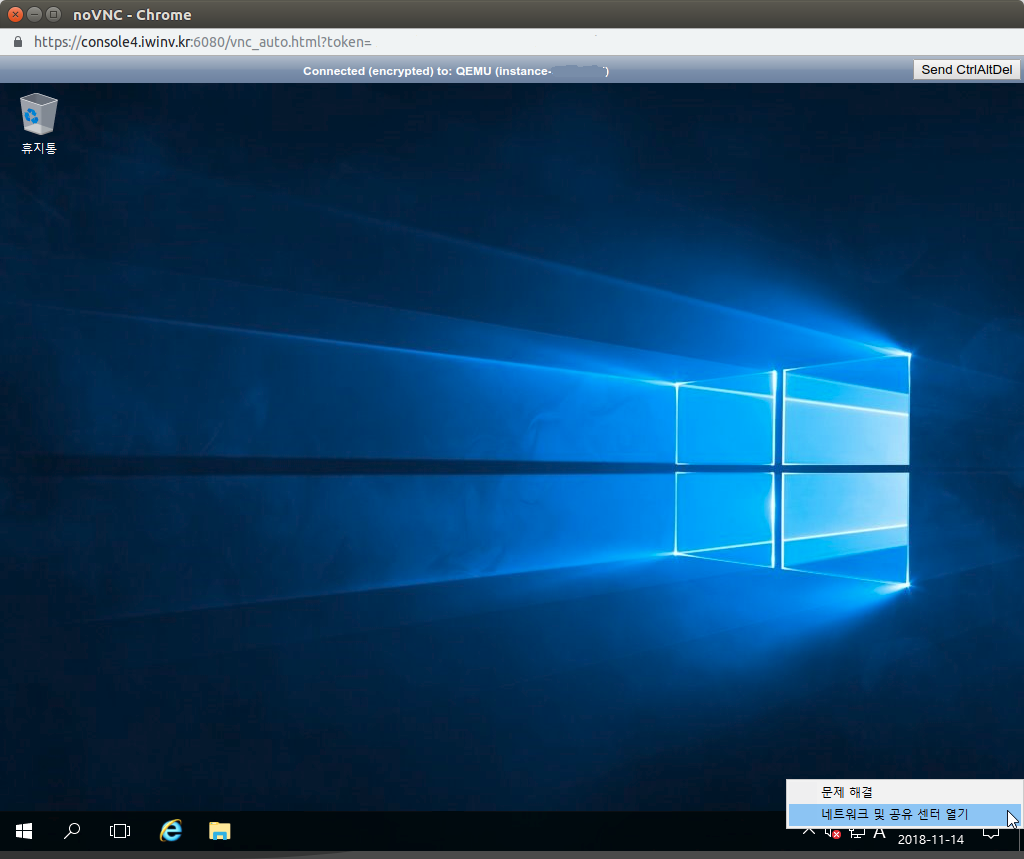The image size is (1024, 859).
Task: Click the 2018-11-14 date in the taskbar
Action: point(931,839)
